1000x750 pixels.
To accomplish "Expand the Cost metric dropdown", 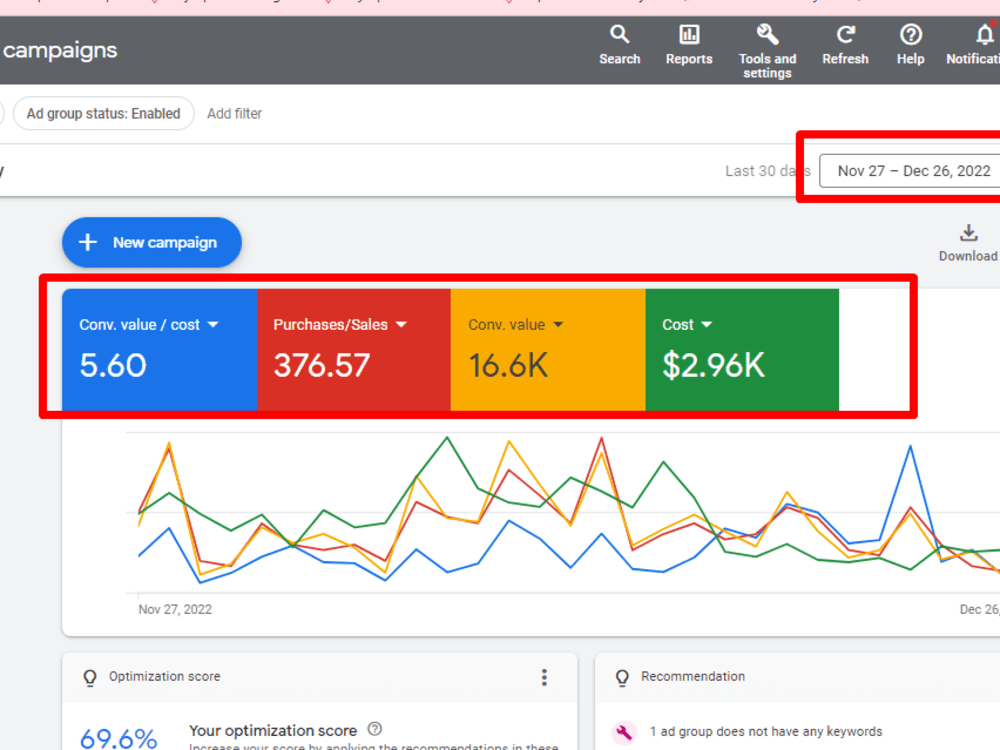I will click(706, 325).
